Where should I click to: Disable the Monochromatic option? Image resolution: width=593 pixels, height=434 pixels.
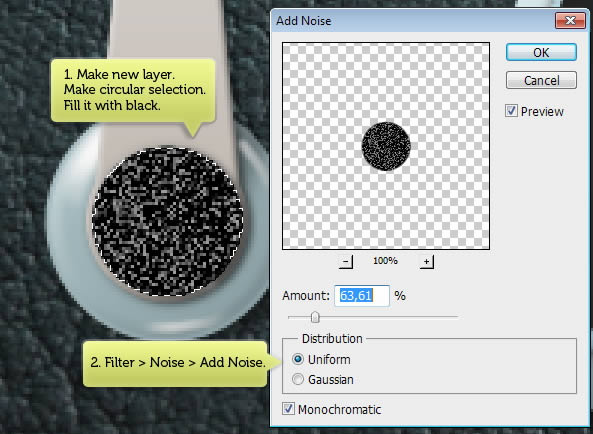point(288,409)
